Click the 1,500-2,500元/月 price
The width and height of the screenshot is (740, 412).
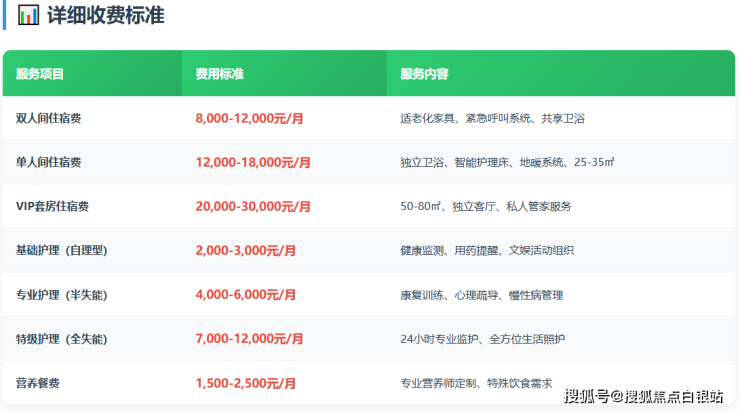click(x=245, y=383)
